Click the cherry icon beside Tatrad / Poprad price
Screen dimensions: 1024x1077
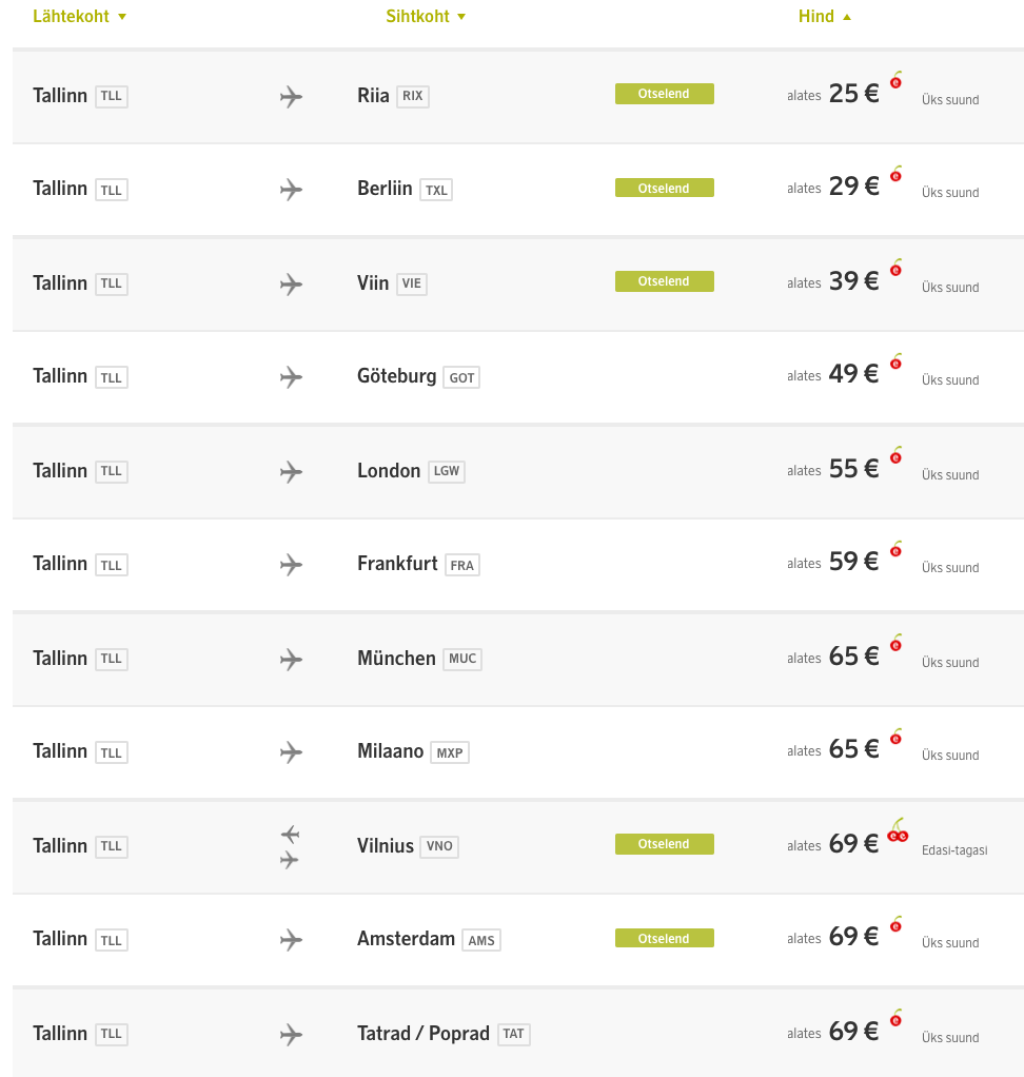point(896,1019)
